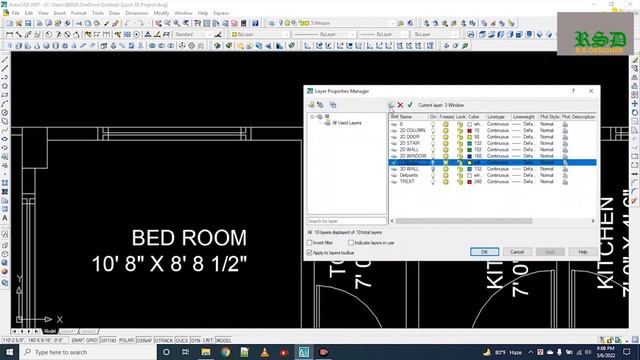Click the red Delete Layer X icon
Image resolution: width=640 pixels, height=360 pixels.
400,105
